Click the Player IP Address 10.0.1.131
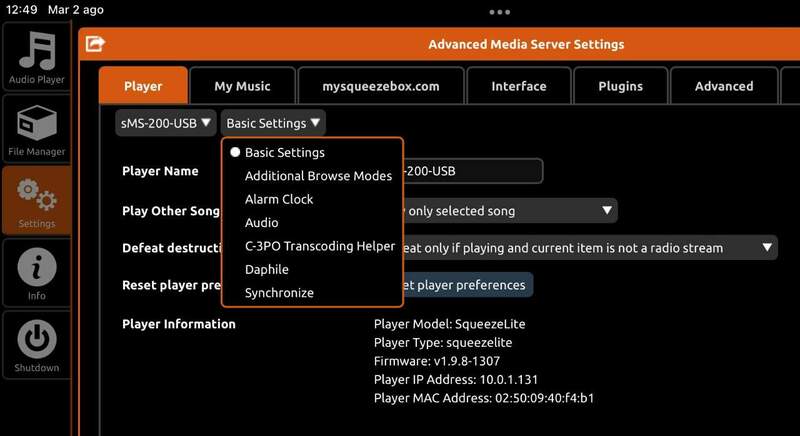The height and width of the screenshot is (436, 800). click(x=456, y=379)
